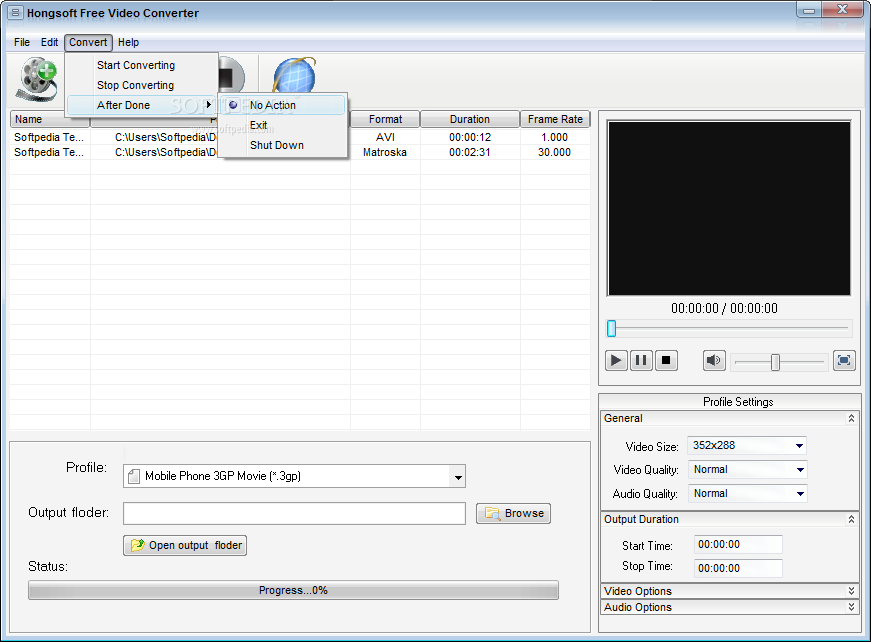This screenshot has width=871, height=642.
Task: Open the Edit menu
Action: click(x=49, y=42)
